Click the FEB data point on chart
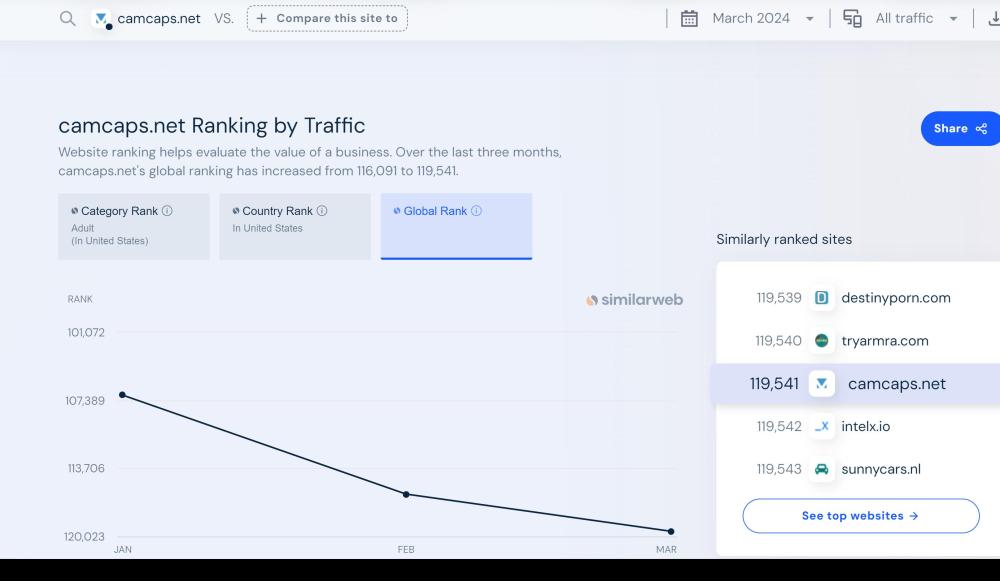The height and width of the screenshot is (581, 1000). coord(406,494)
